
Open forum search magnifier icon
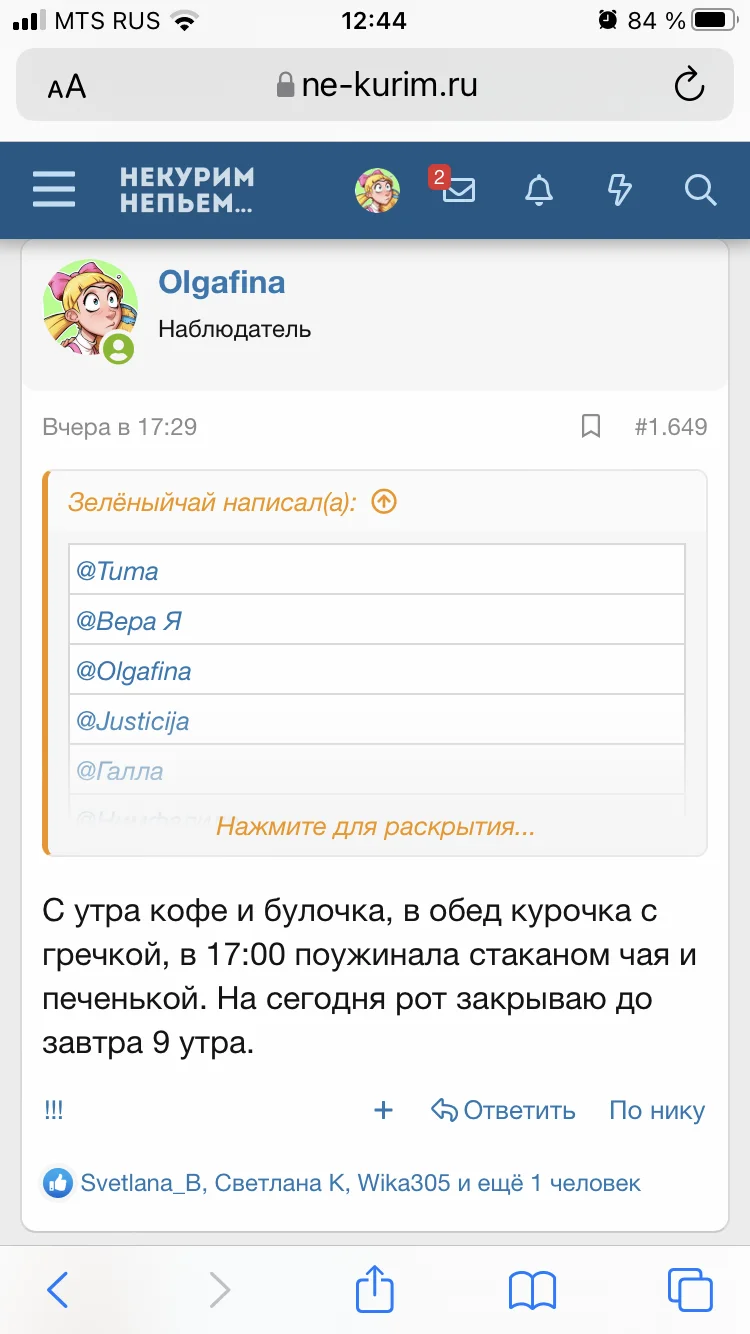point(700,189)
